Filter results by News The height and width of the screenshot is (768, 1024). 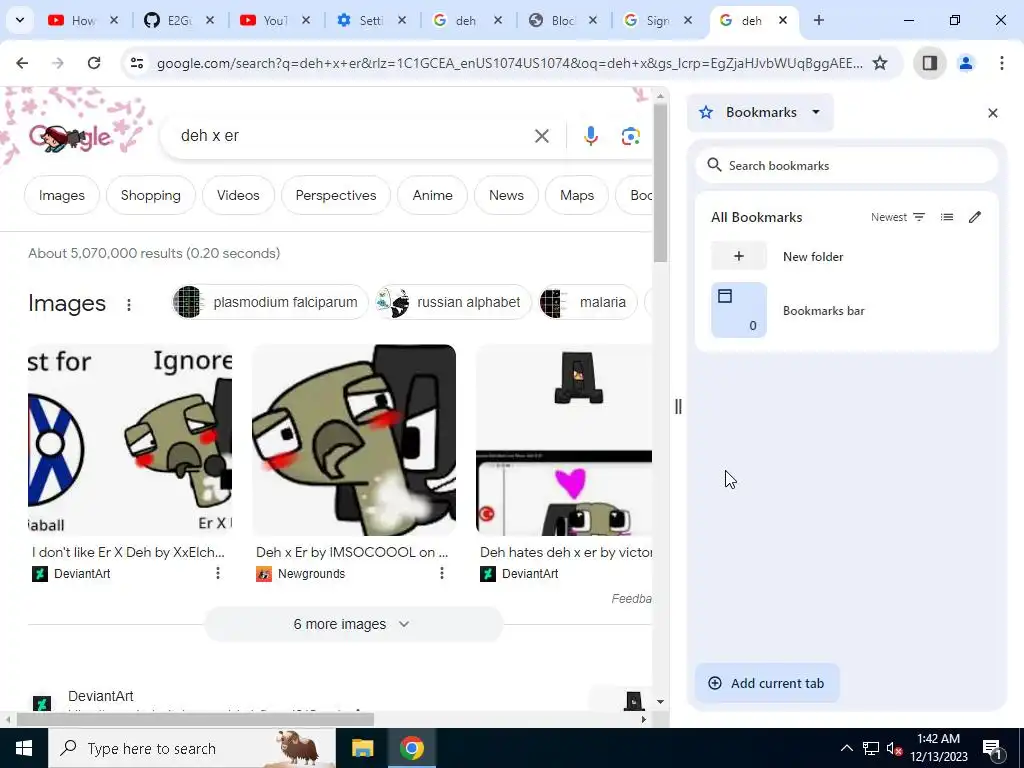tap(506, 195)
